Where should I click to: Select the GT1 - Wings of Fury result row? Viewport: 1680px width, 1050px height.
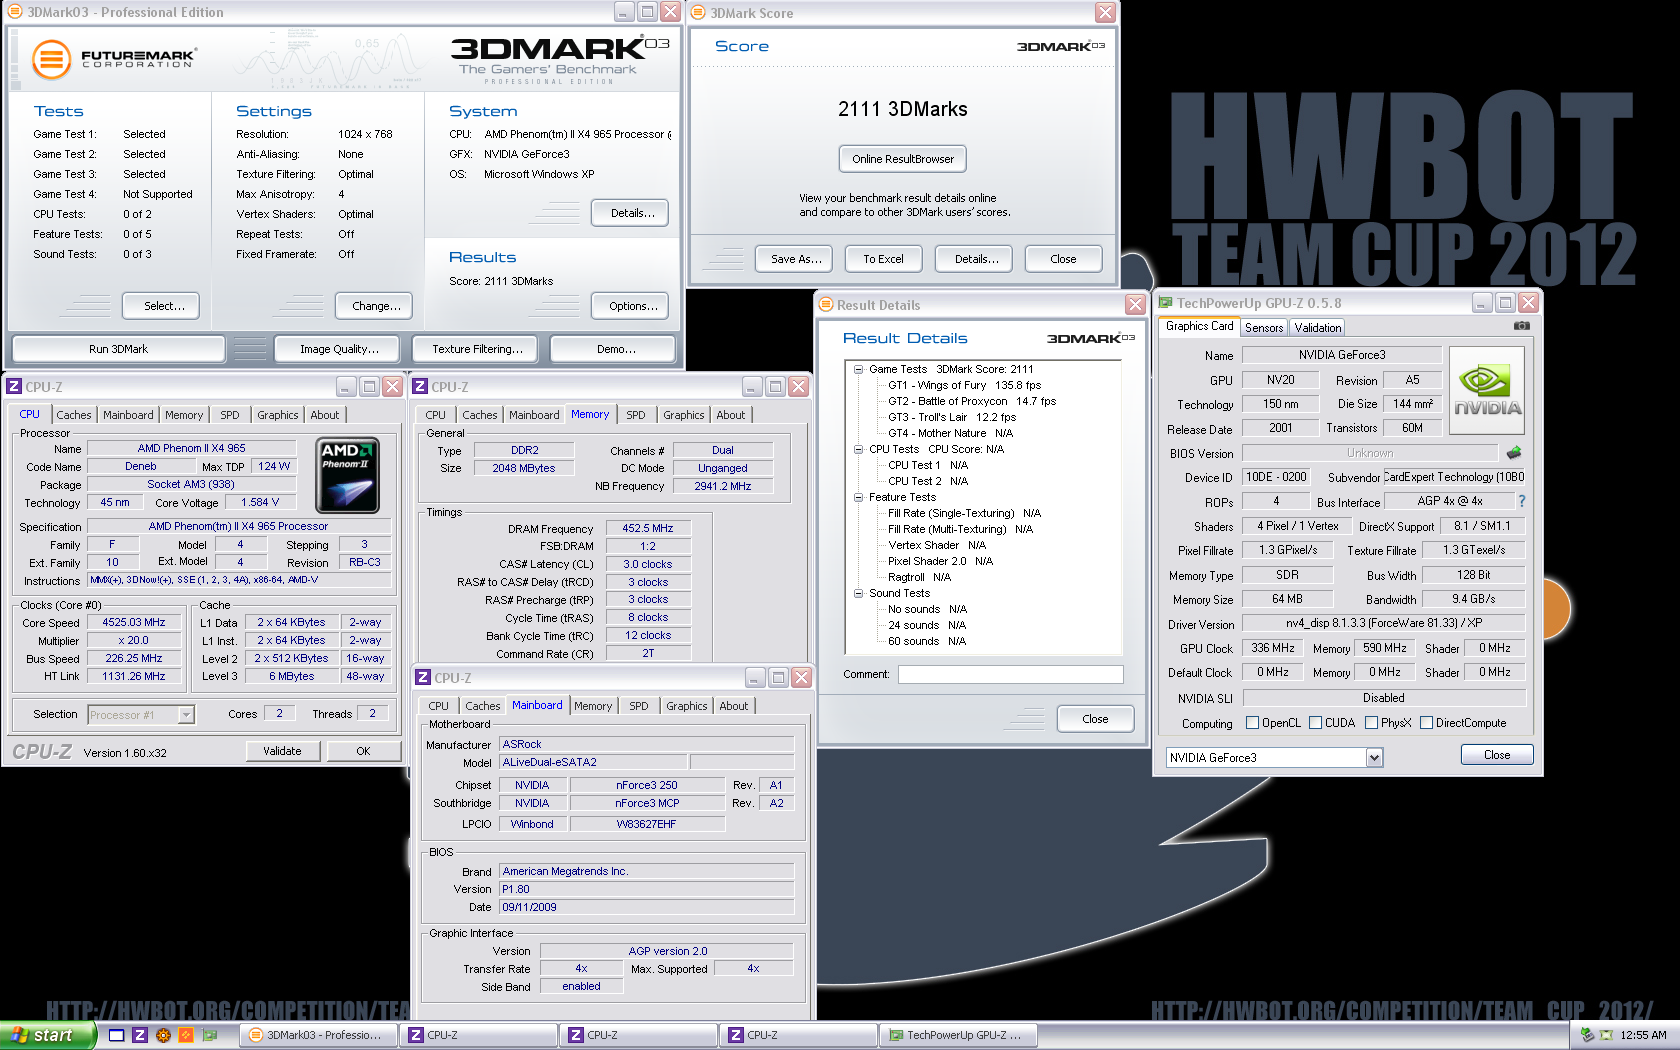click(x=964, y=385)
